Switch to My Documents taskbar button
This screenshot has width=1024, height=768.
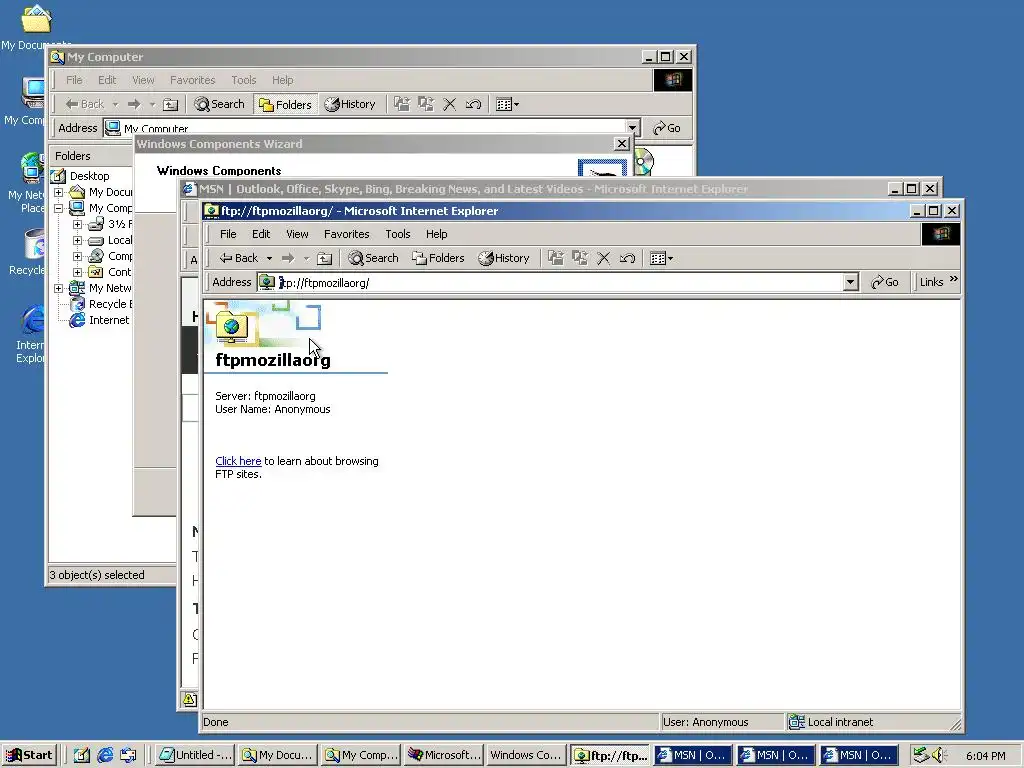point(278,755)
